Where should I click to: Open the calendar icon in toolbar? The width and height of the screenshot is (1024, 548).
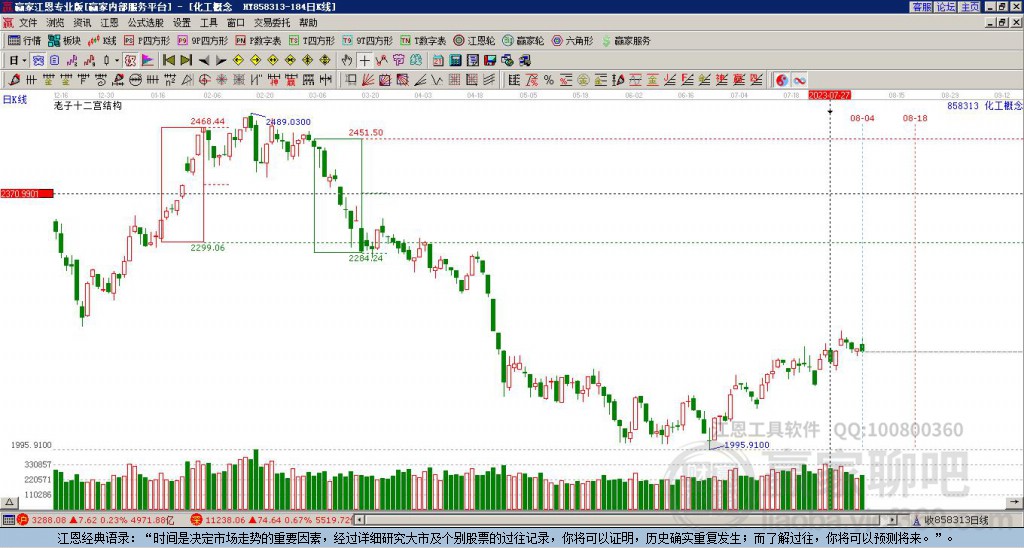[438, 61]
